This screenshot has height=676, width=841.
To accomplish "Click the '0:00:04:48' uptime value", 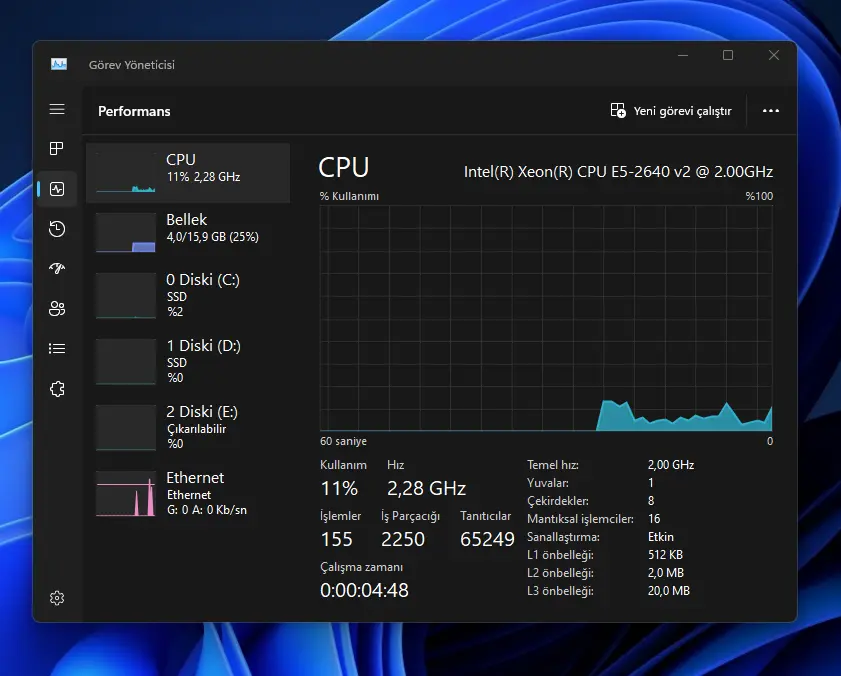I will point(364,590).
